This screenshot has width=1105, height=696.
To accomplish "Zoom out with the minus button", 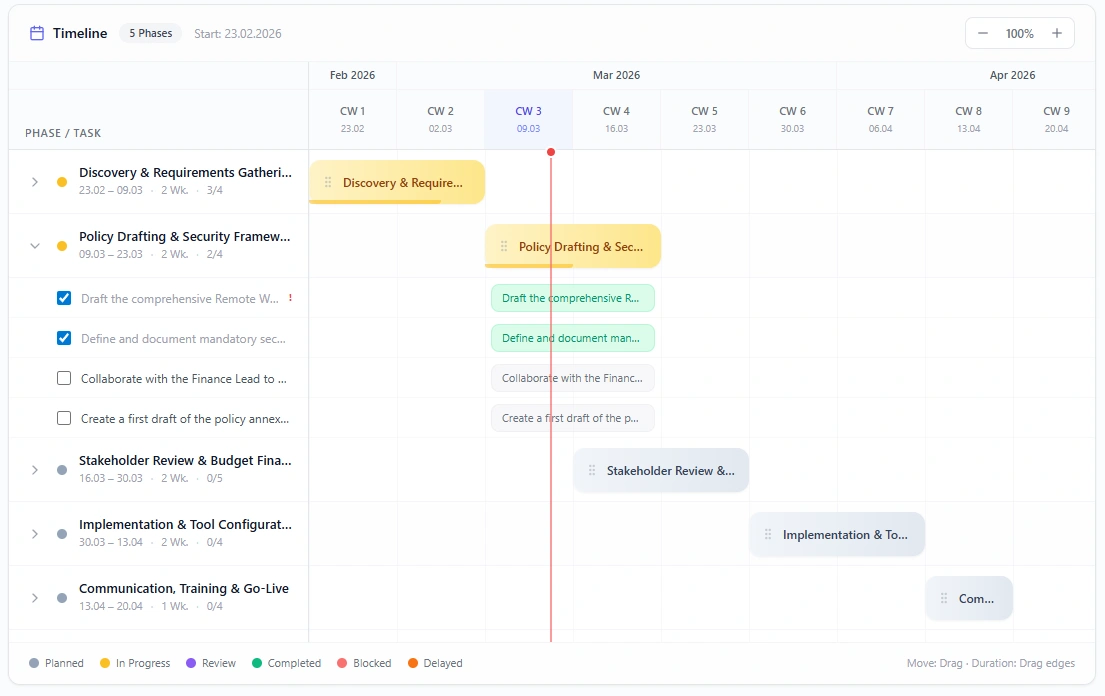I will click(983, 32).
